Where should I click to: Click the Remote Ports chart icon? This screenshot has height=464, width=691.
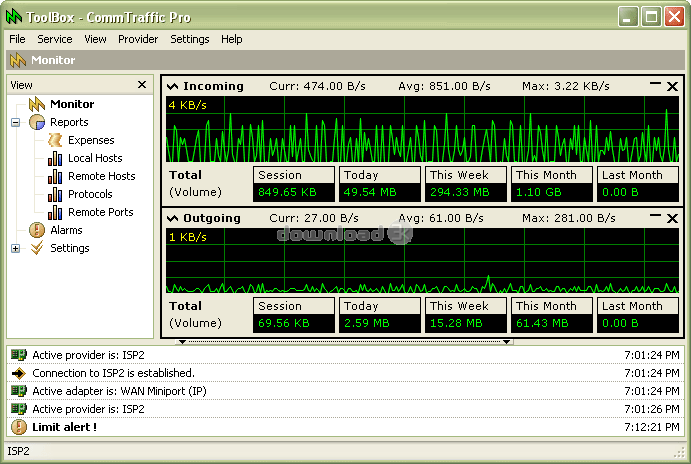(x=55, y=212)
